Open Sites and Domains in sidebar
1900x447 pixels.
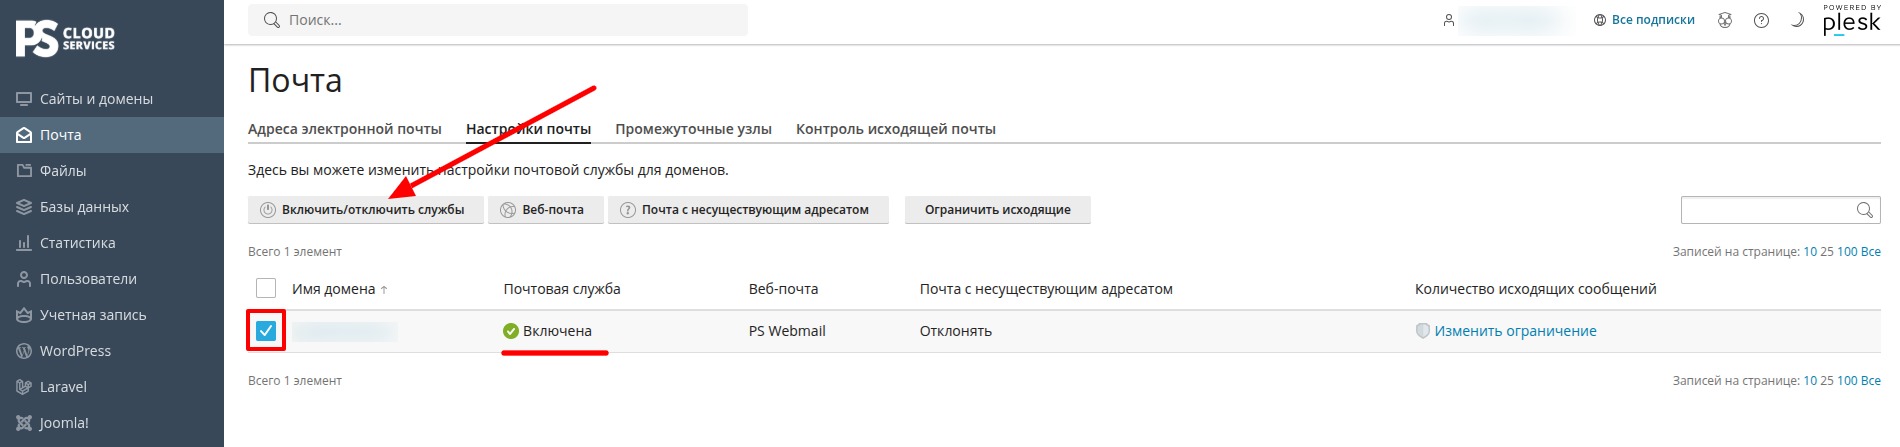(96, 99)
